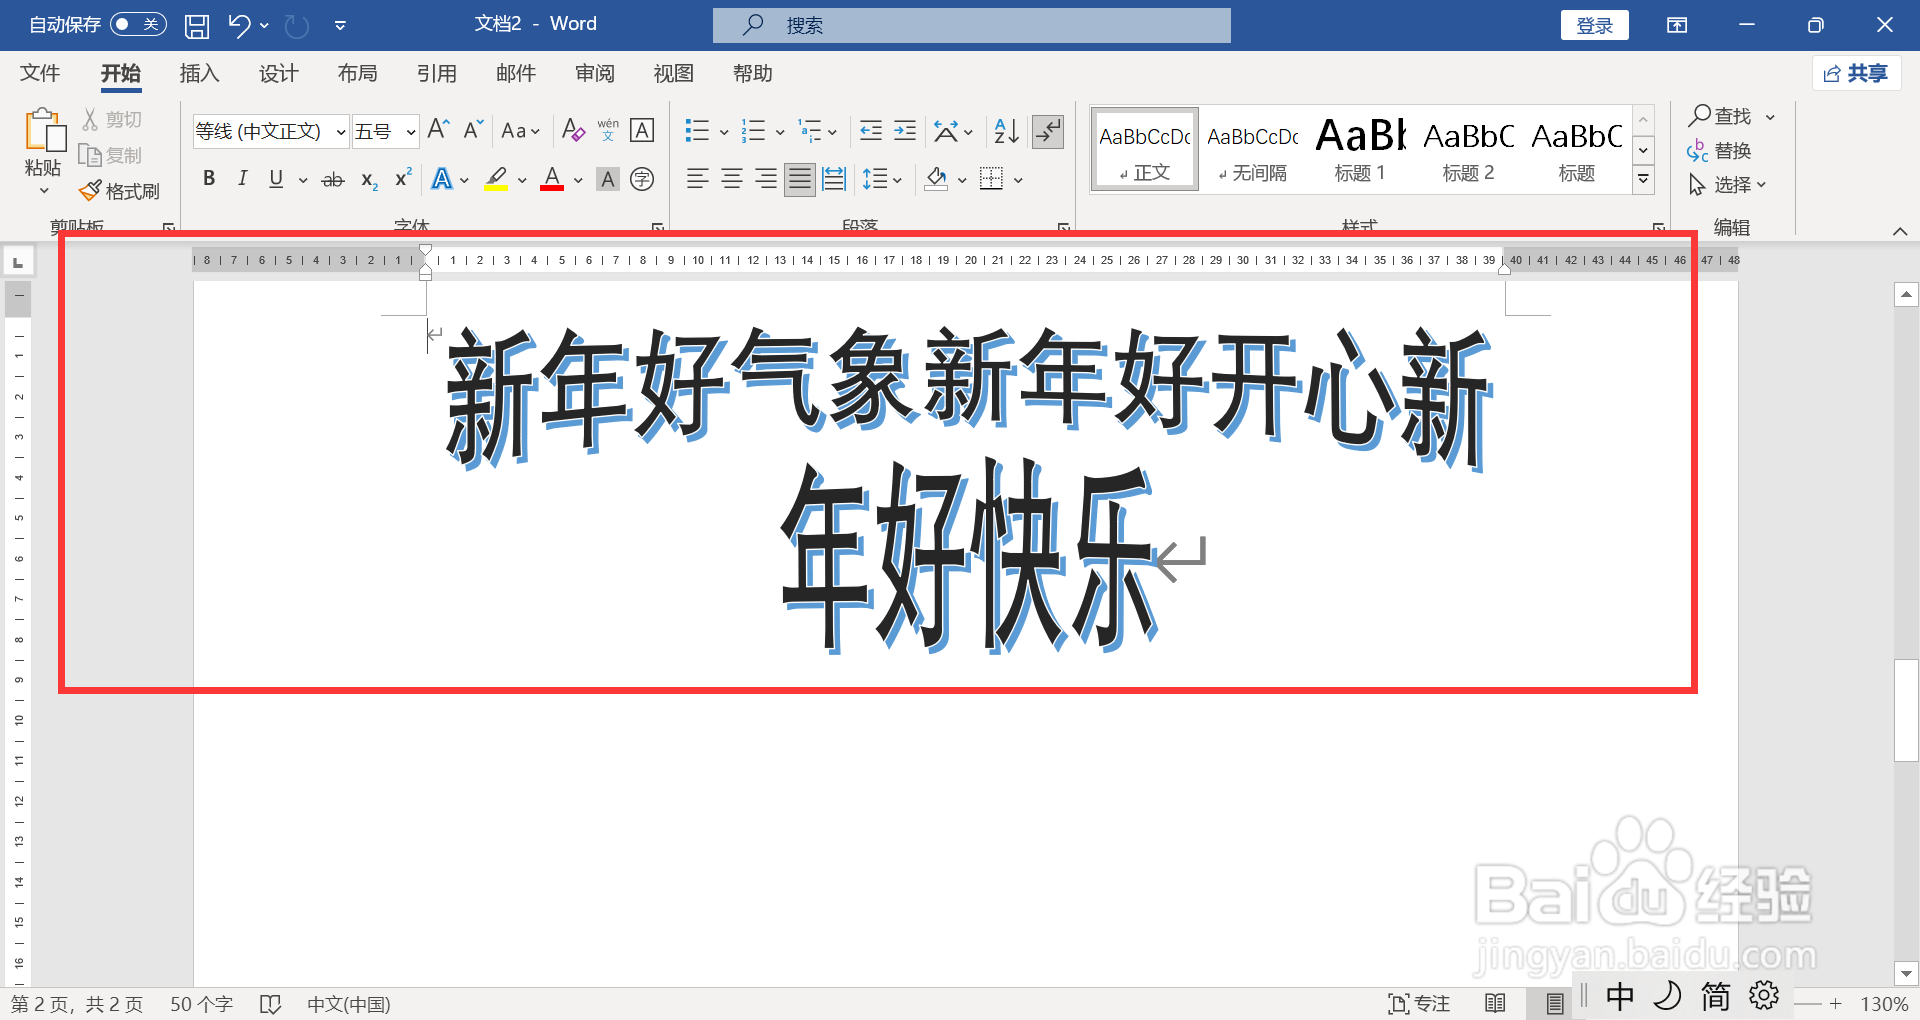
Task: Click the Sort A-Z icon
Action: coord(1006,131)
